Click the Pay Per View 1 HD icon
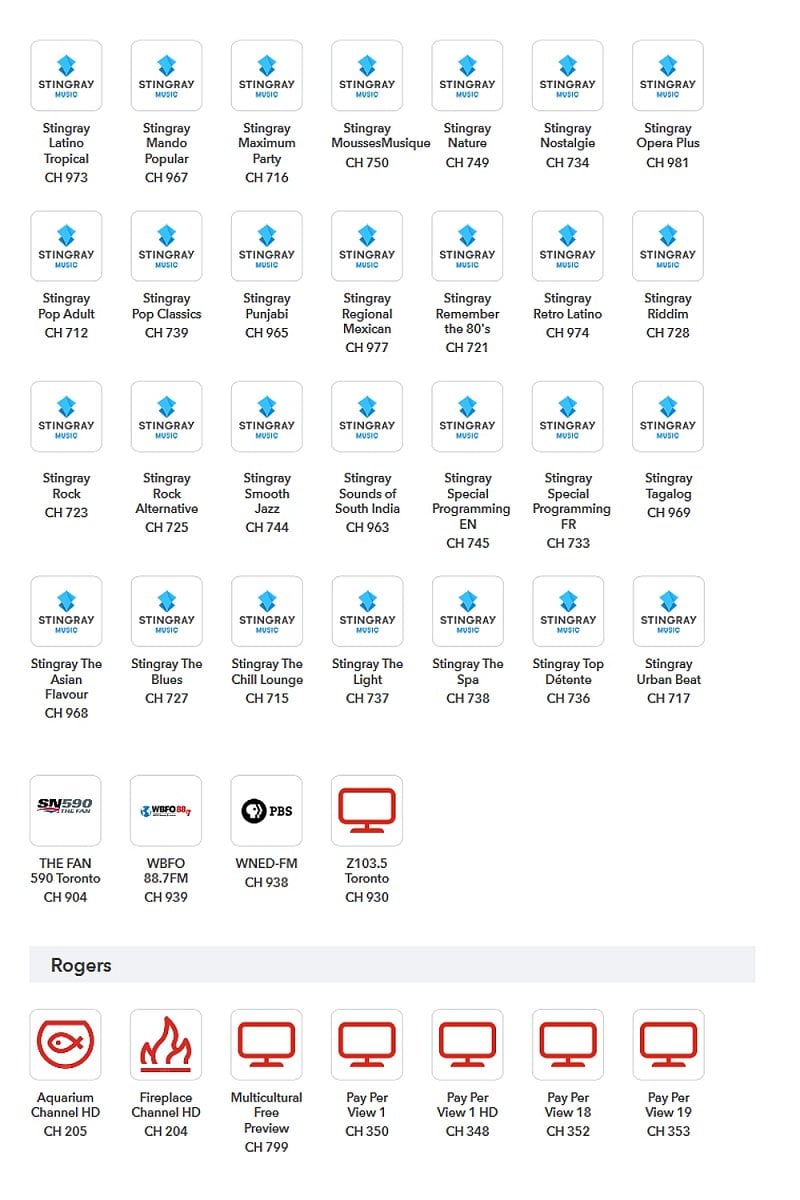Screen dimensions: 800x1200 point(467,1044)
